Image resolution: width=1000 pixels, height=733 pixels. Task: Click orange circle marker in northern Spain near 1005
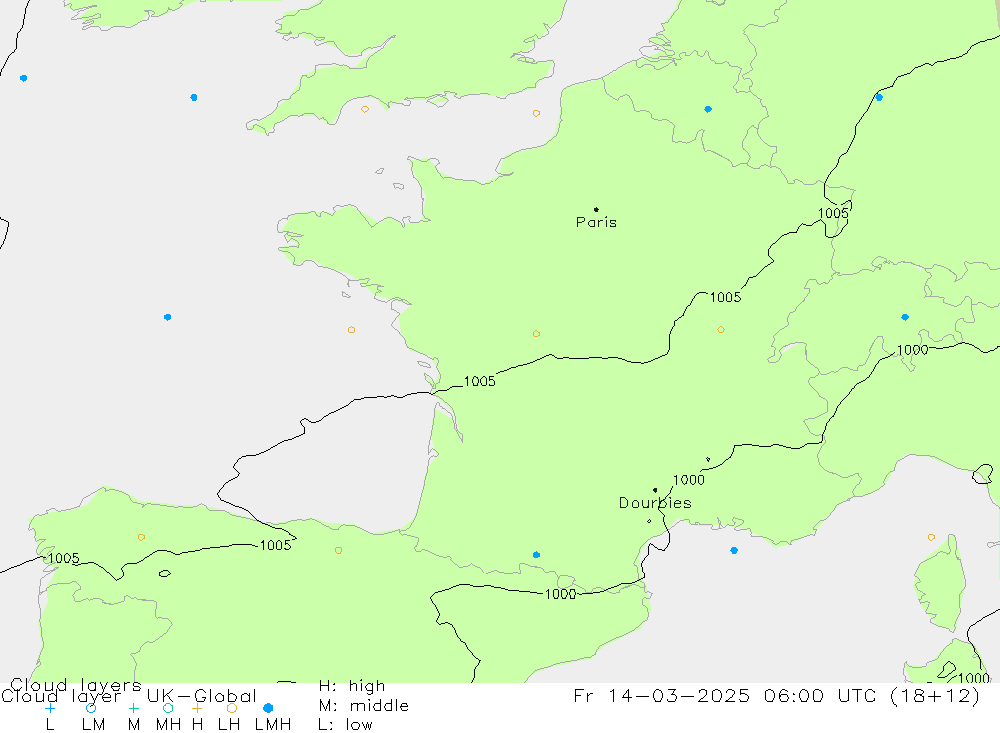(x=338, y=551)
